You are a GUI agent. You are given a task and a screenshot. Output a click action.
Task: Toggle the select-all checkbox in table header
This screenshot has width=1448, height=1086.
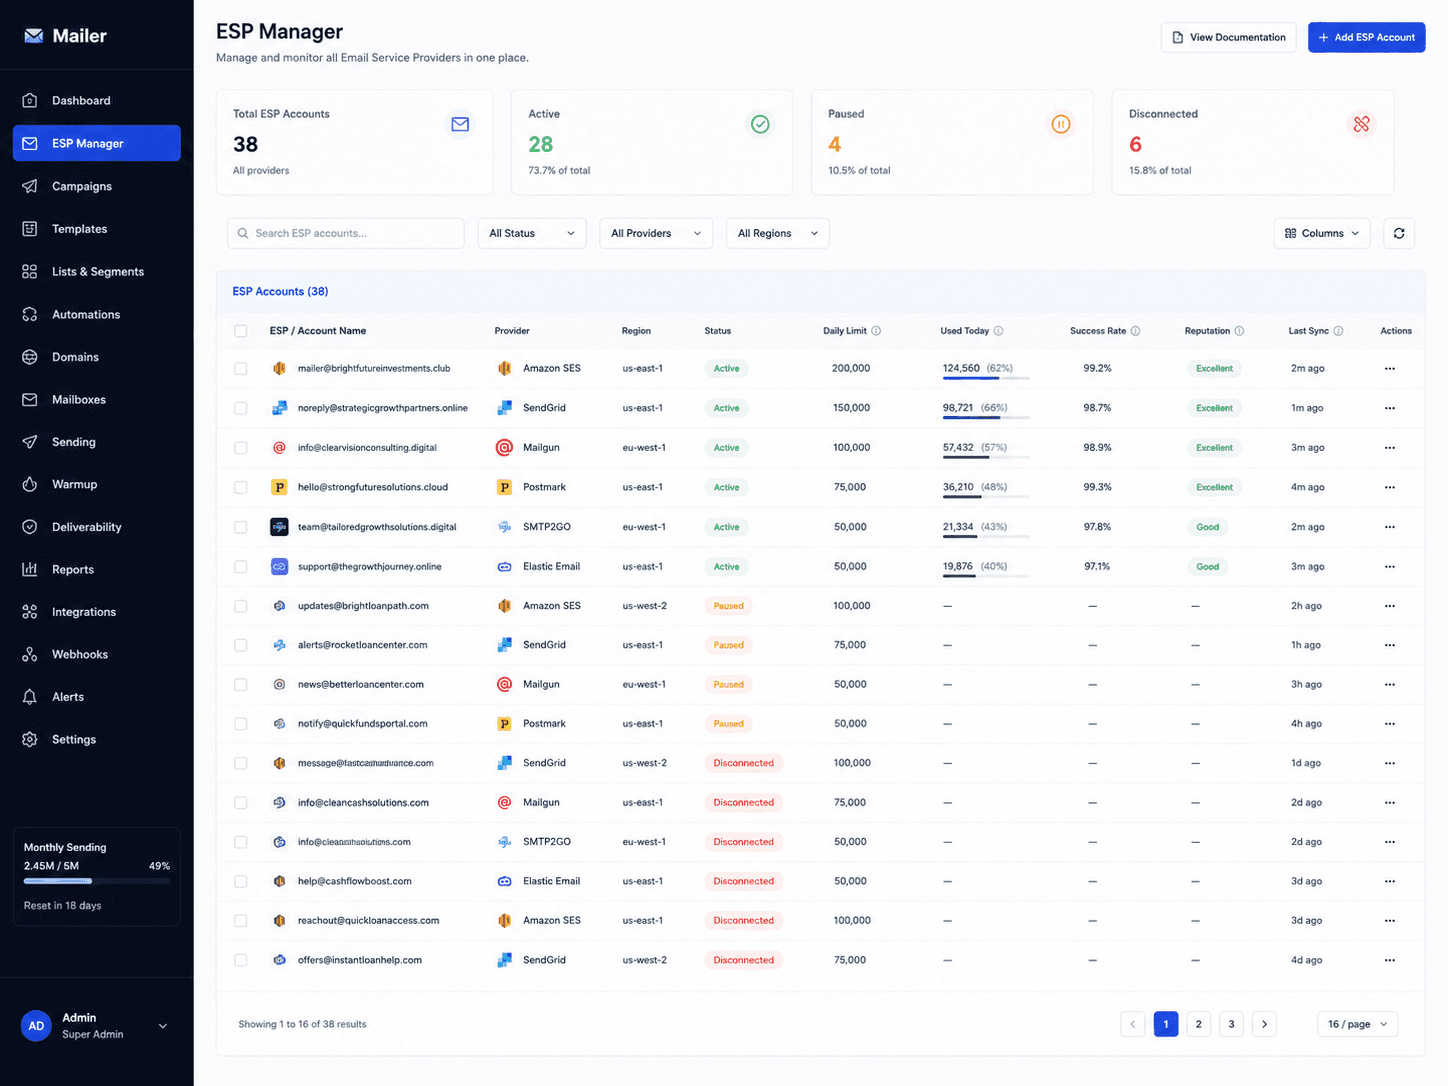click(x=240, y=331)
